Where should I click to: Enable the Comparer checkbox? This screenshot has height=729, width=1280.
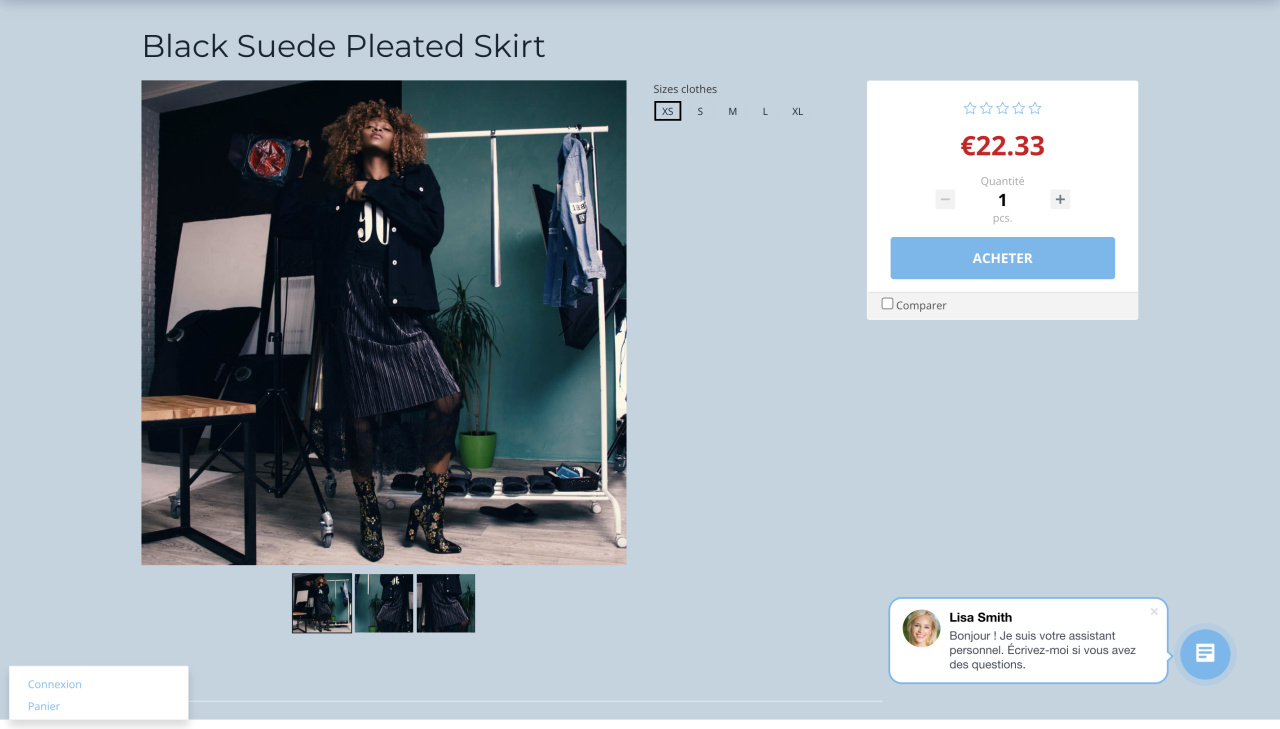pos(887,304)
